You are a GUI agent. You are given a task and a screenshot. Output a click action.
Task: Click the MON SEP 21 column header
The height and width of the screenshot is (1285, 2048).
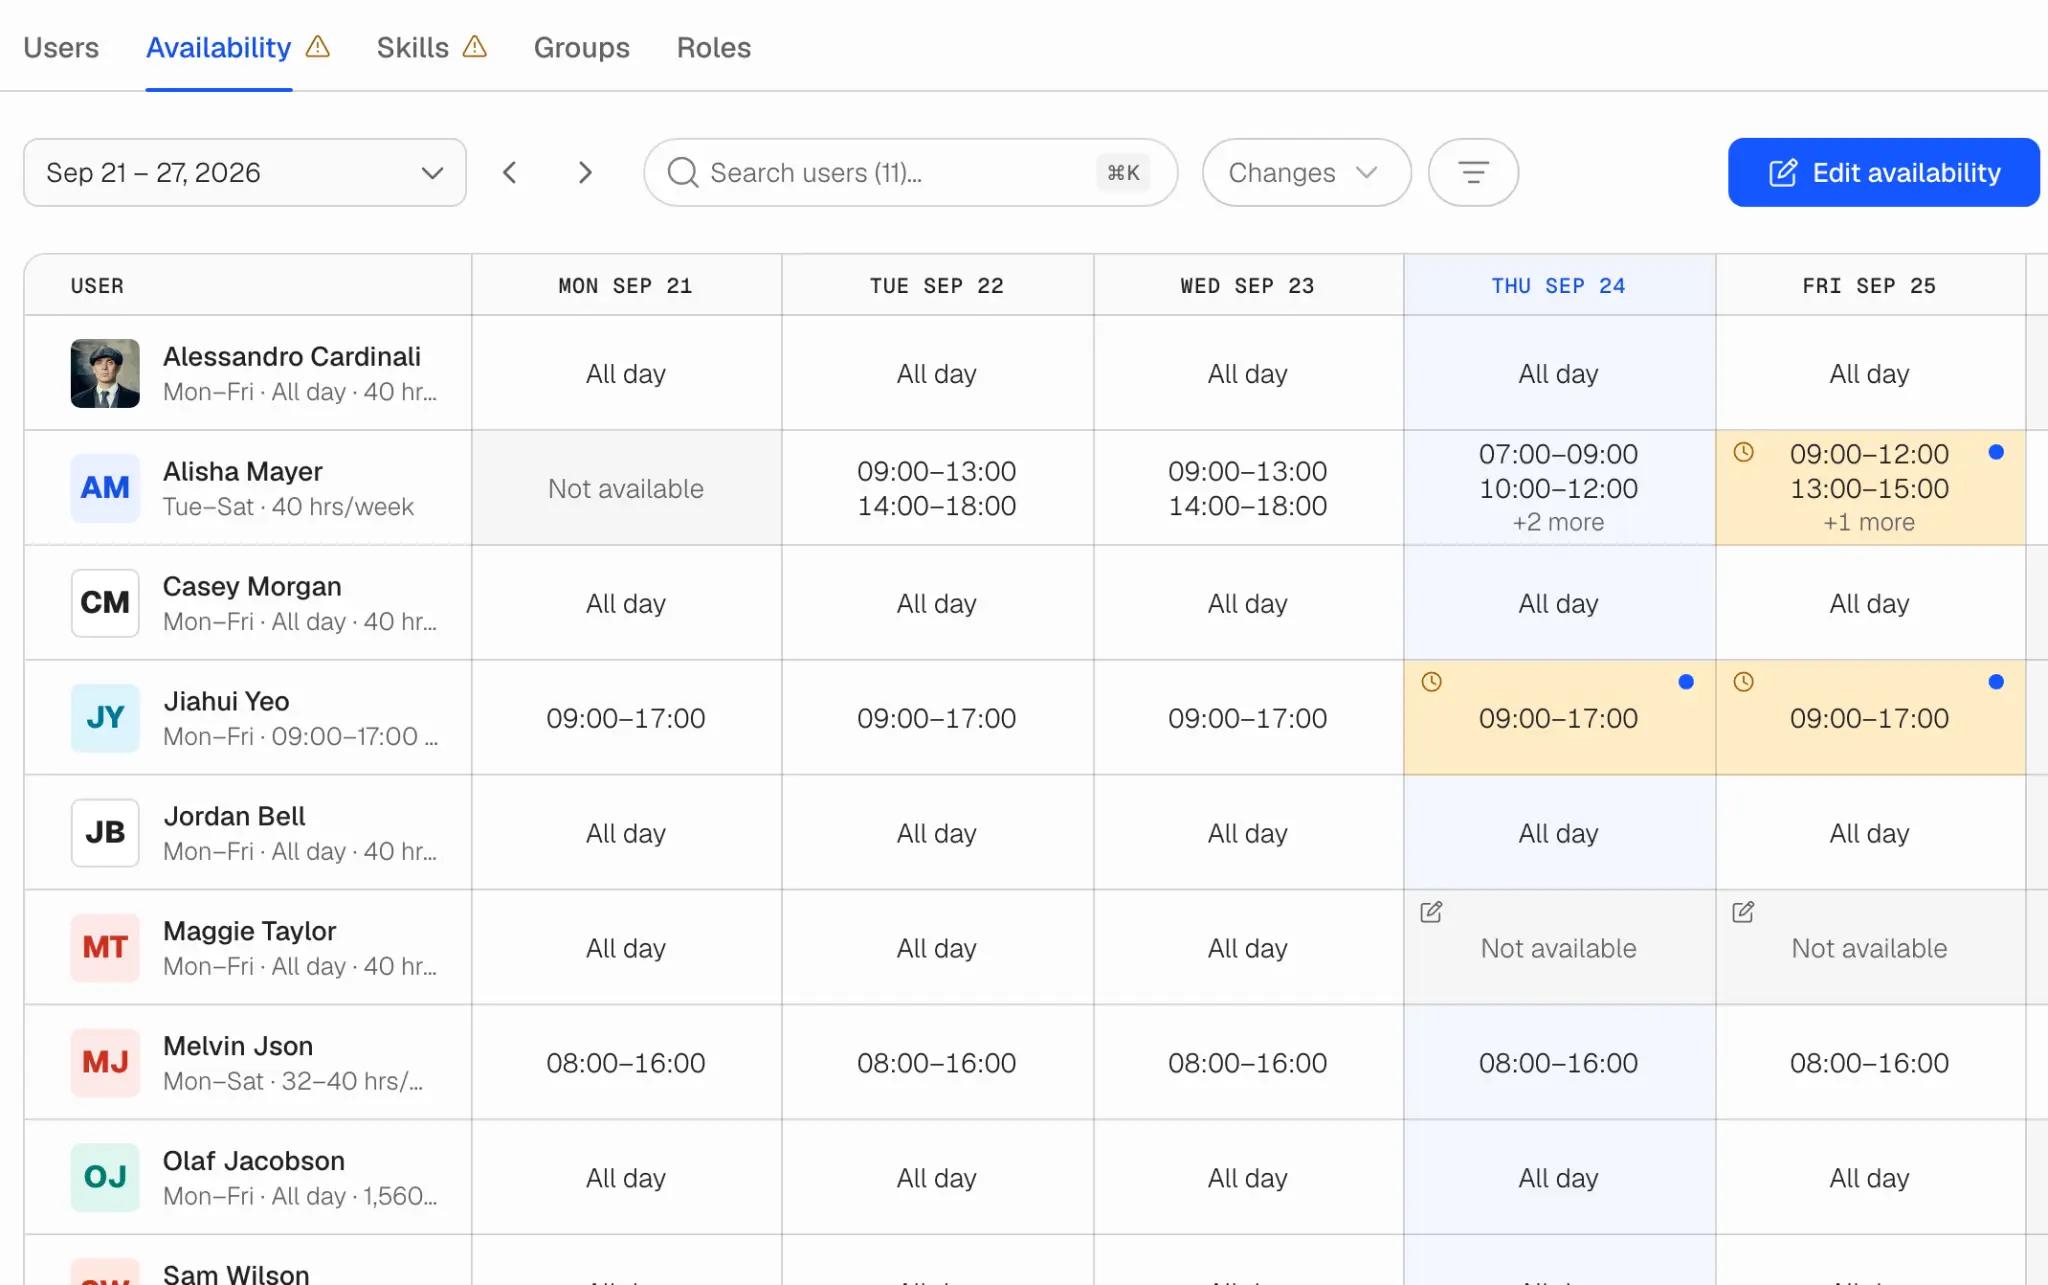[625, 286]
